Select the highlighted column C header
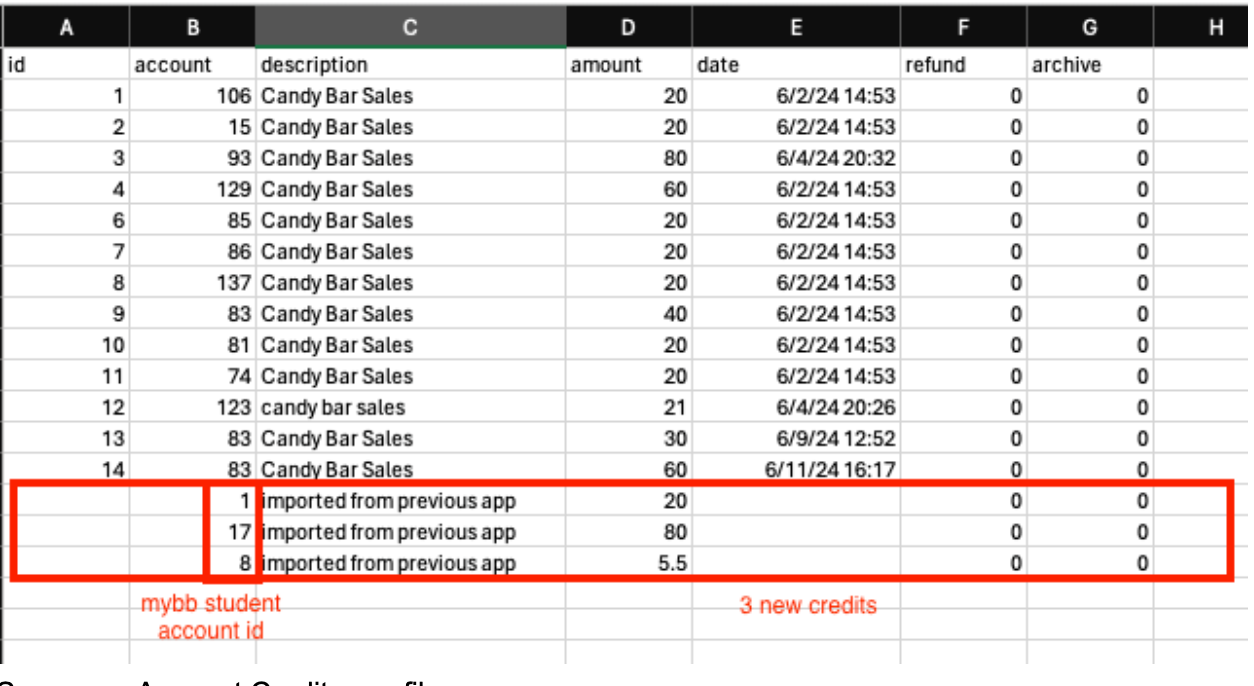This screenshot has height=686, width=1254. (410, 27)
